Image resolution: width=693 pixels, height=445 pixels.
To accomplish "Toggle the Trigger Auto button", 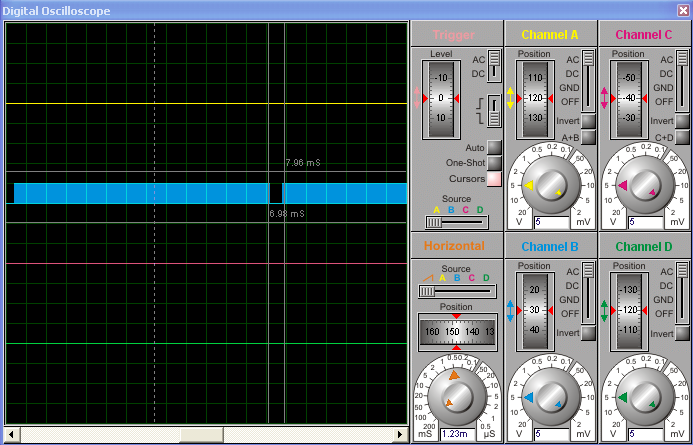I will point(493,148).
